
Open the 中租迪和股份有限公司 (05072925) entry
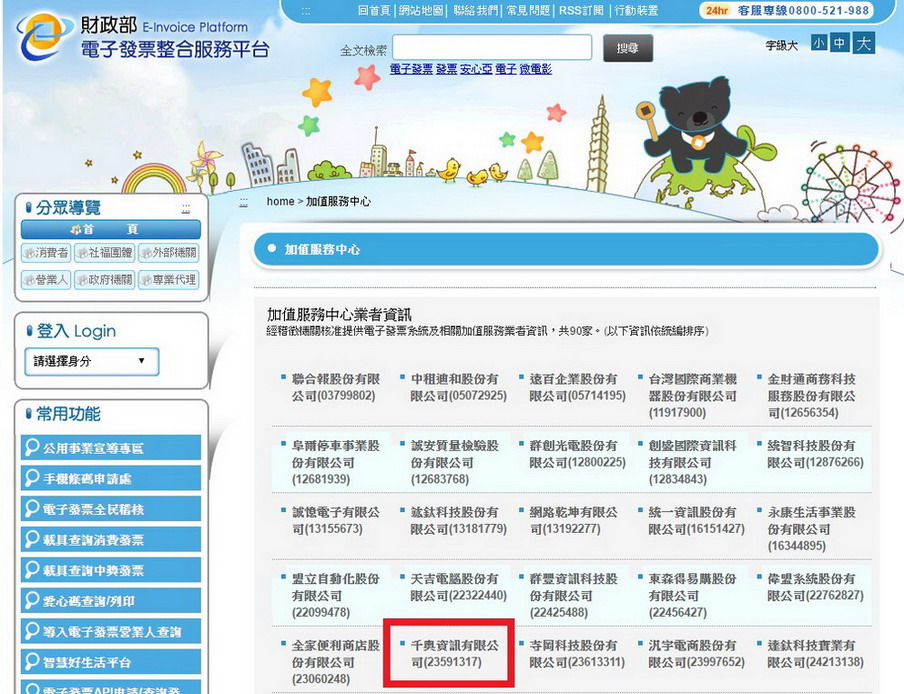(458, 387)
